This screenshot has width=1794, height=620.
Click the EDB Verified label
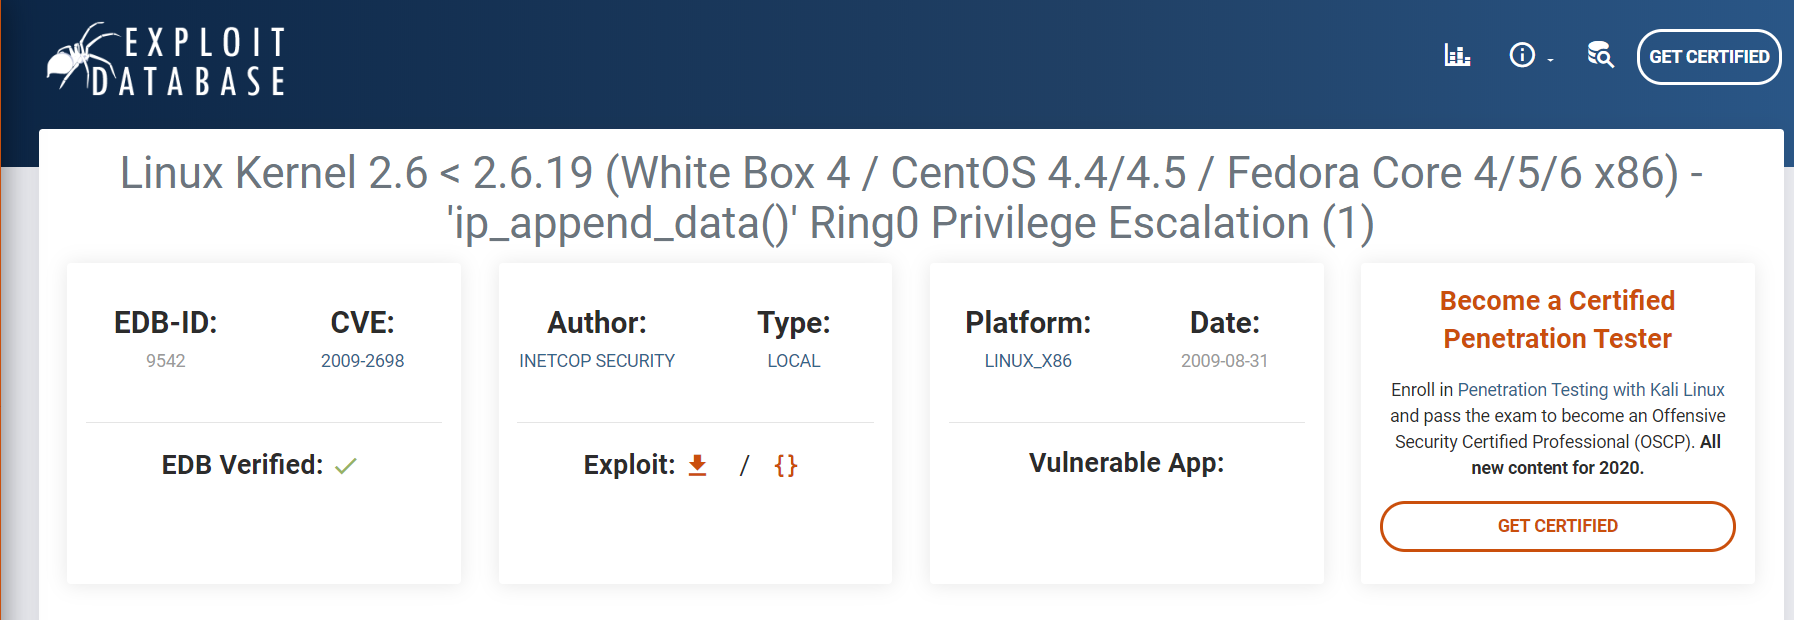(243, 465)
